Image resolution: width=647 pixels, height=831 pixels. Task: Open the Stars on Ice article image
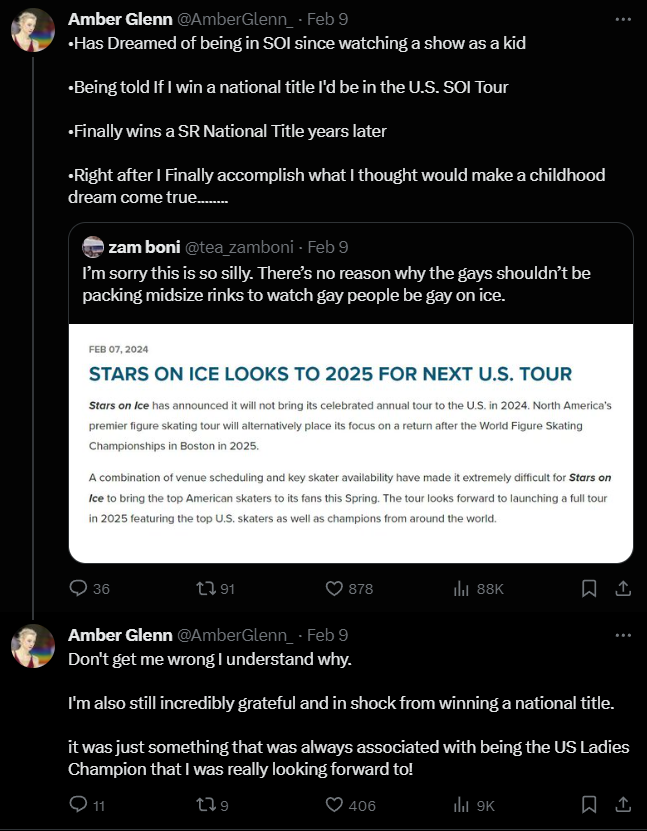pos(350,443)
